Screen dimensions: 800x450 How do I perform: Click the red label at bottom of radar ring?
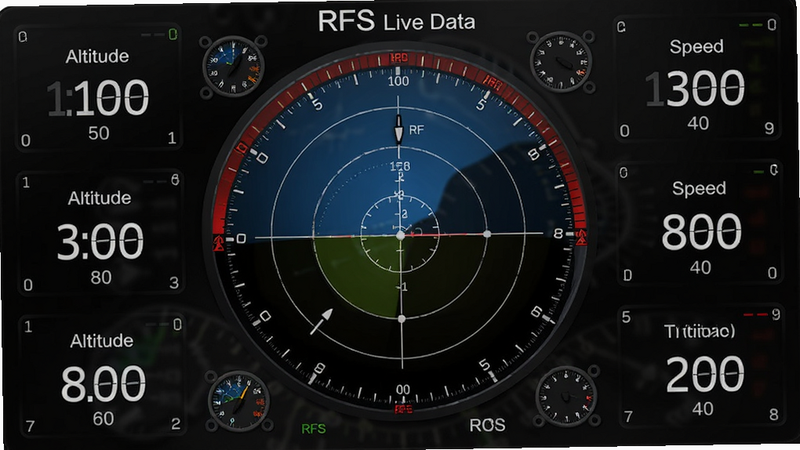tap(404, 409)
